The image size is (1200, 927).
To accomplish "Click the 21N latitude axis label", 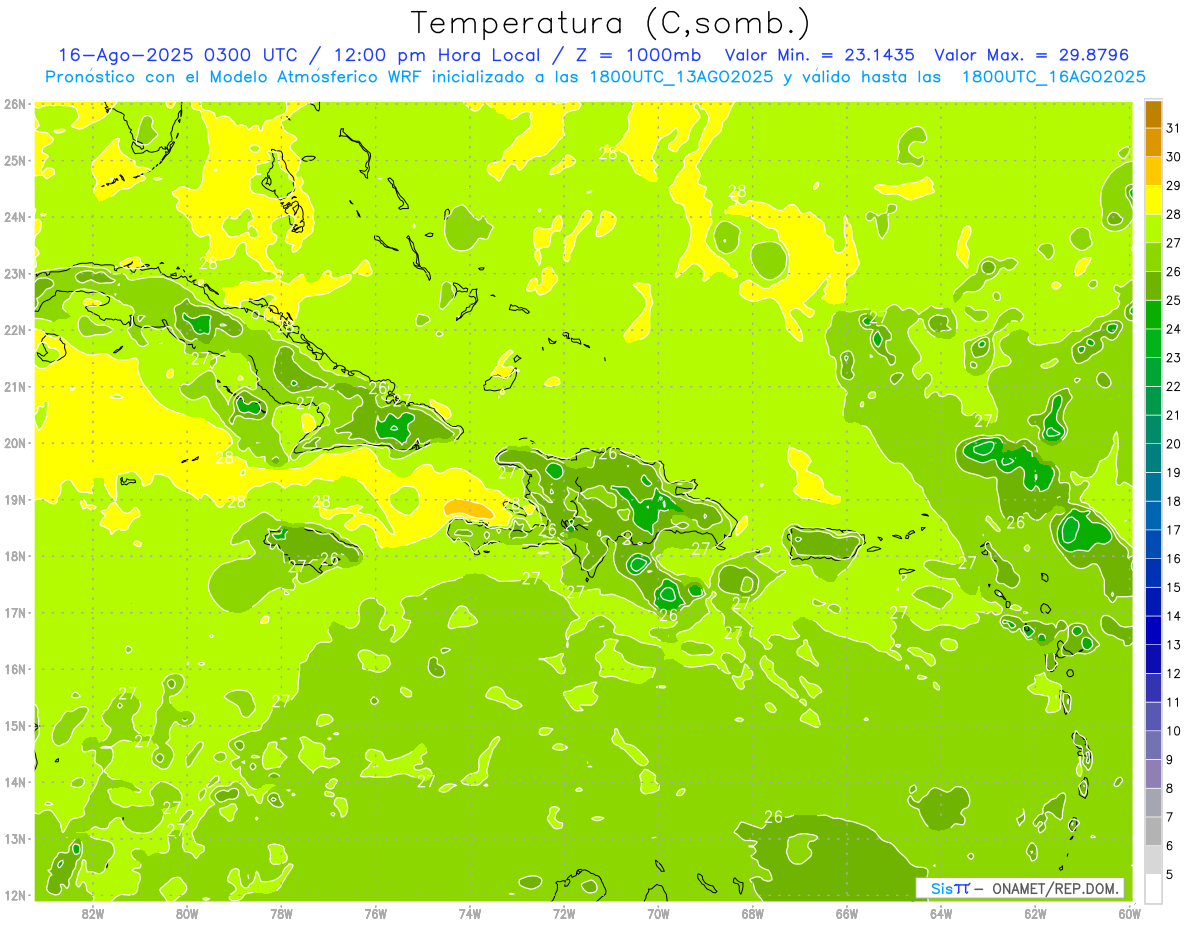I will point(14,386).
